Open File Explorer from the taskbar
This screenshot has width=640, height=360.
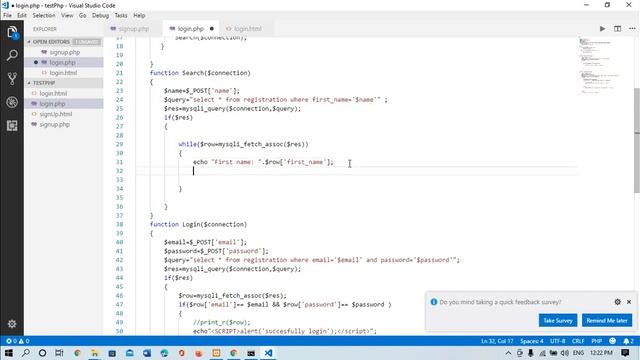pos(94,353)
